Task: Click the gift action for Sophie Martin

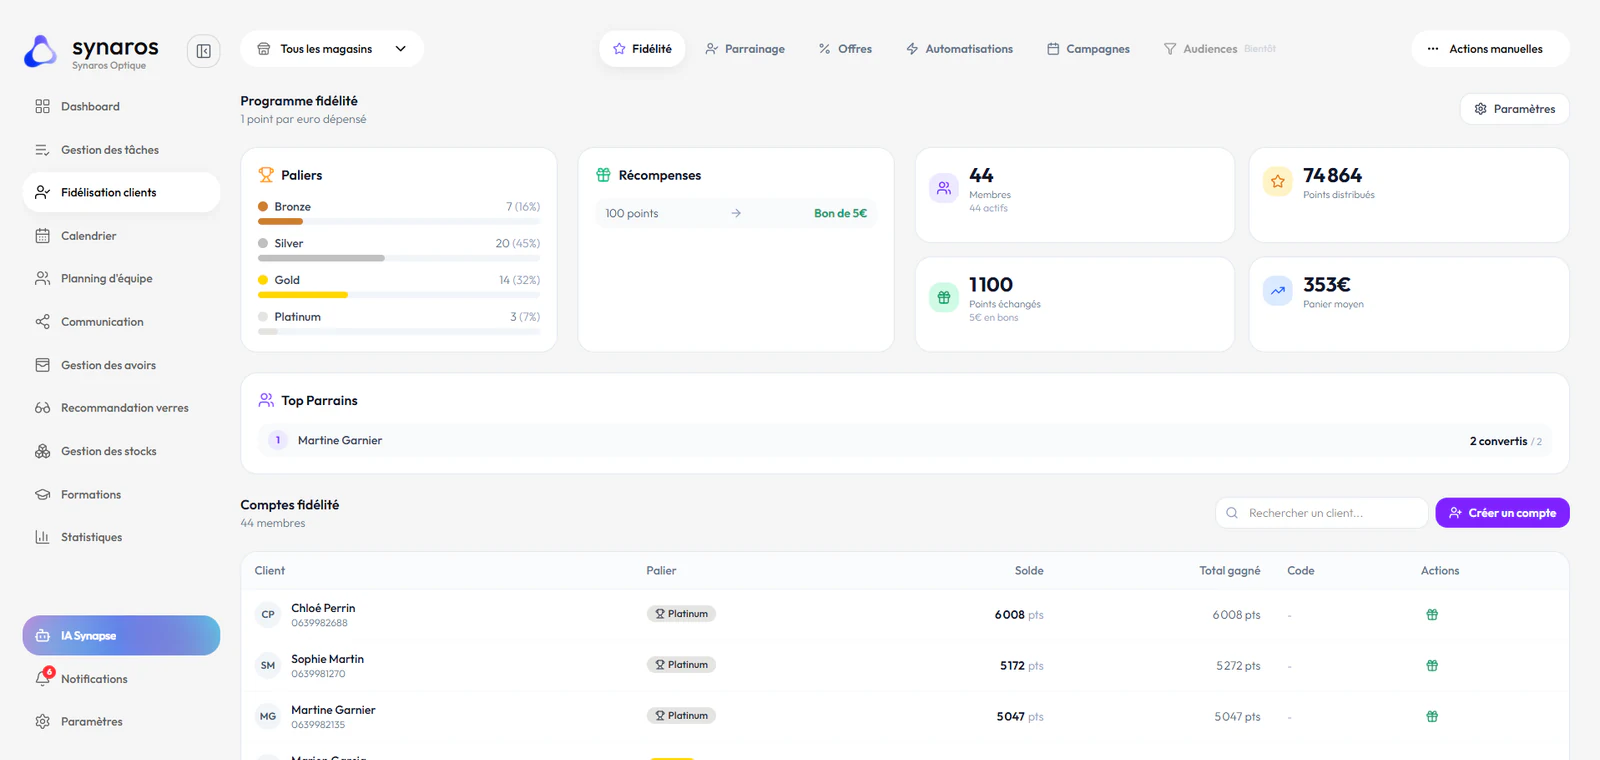Action: 1432,666
